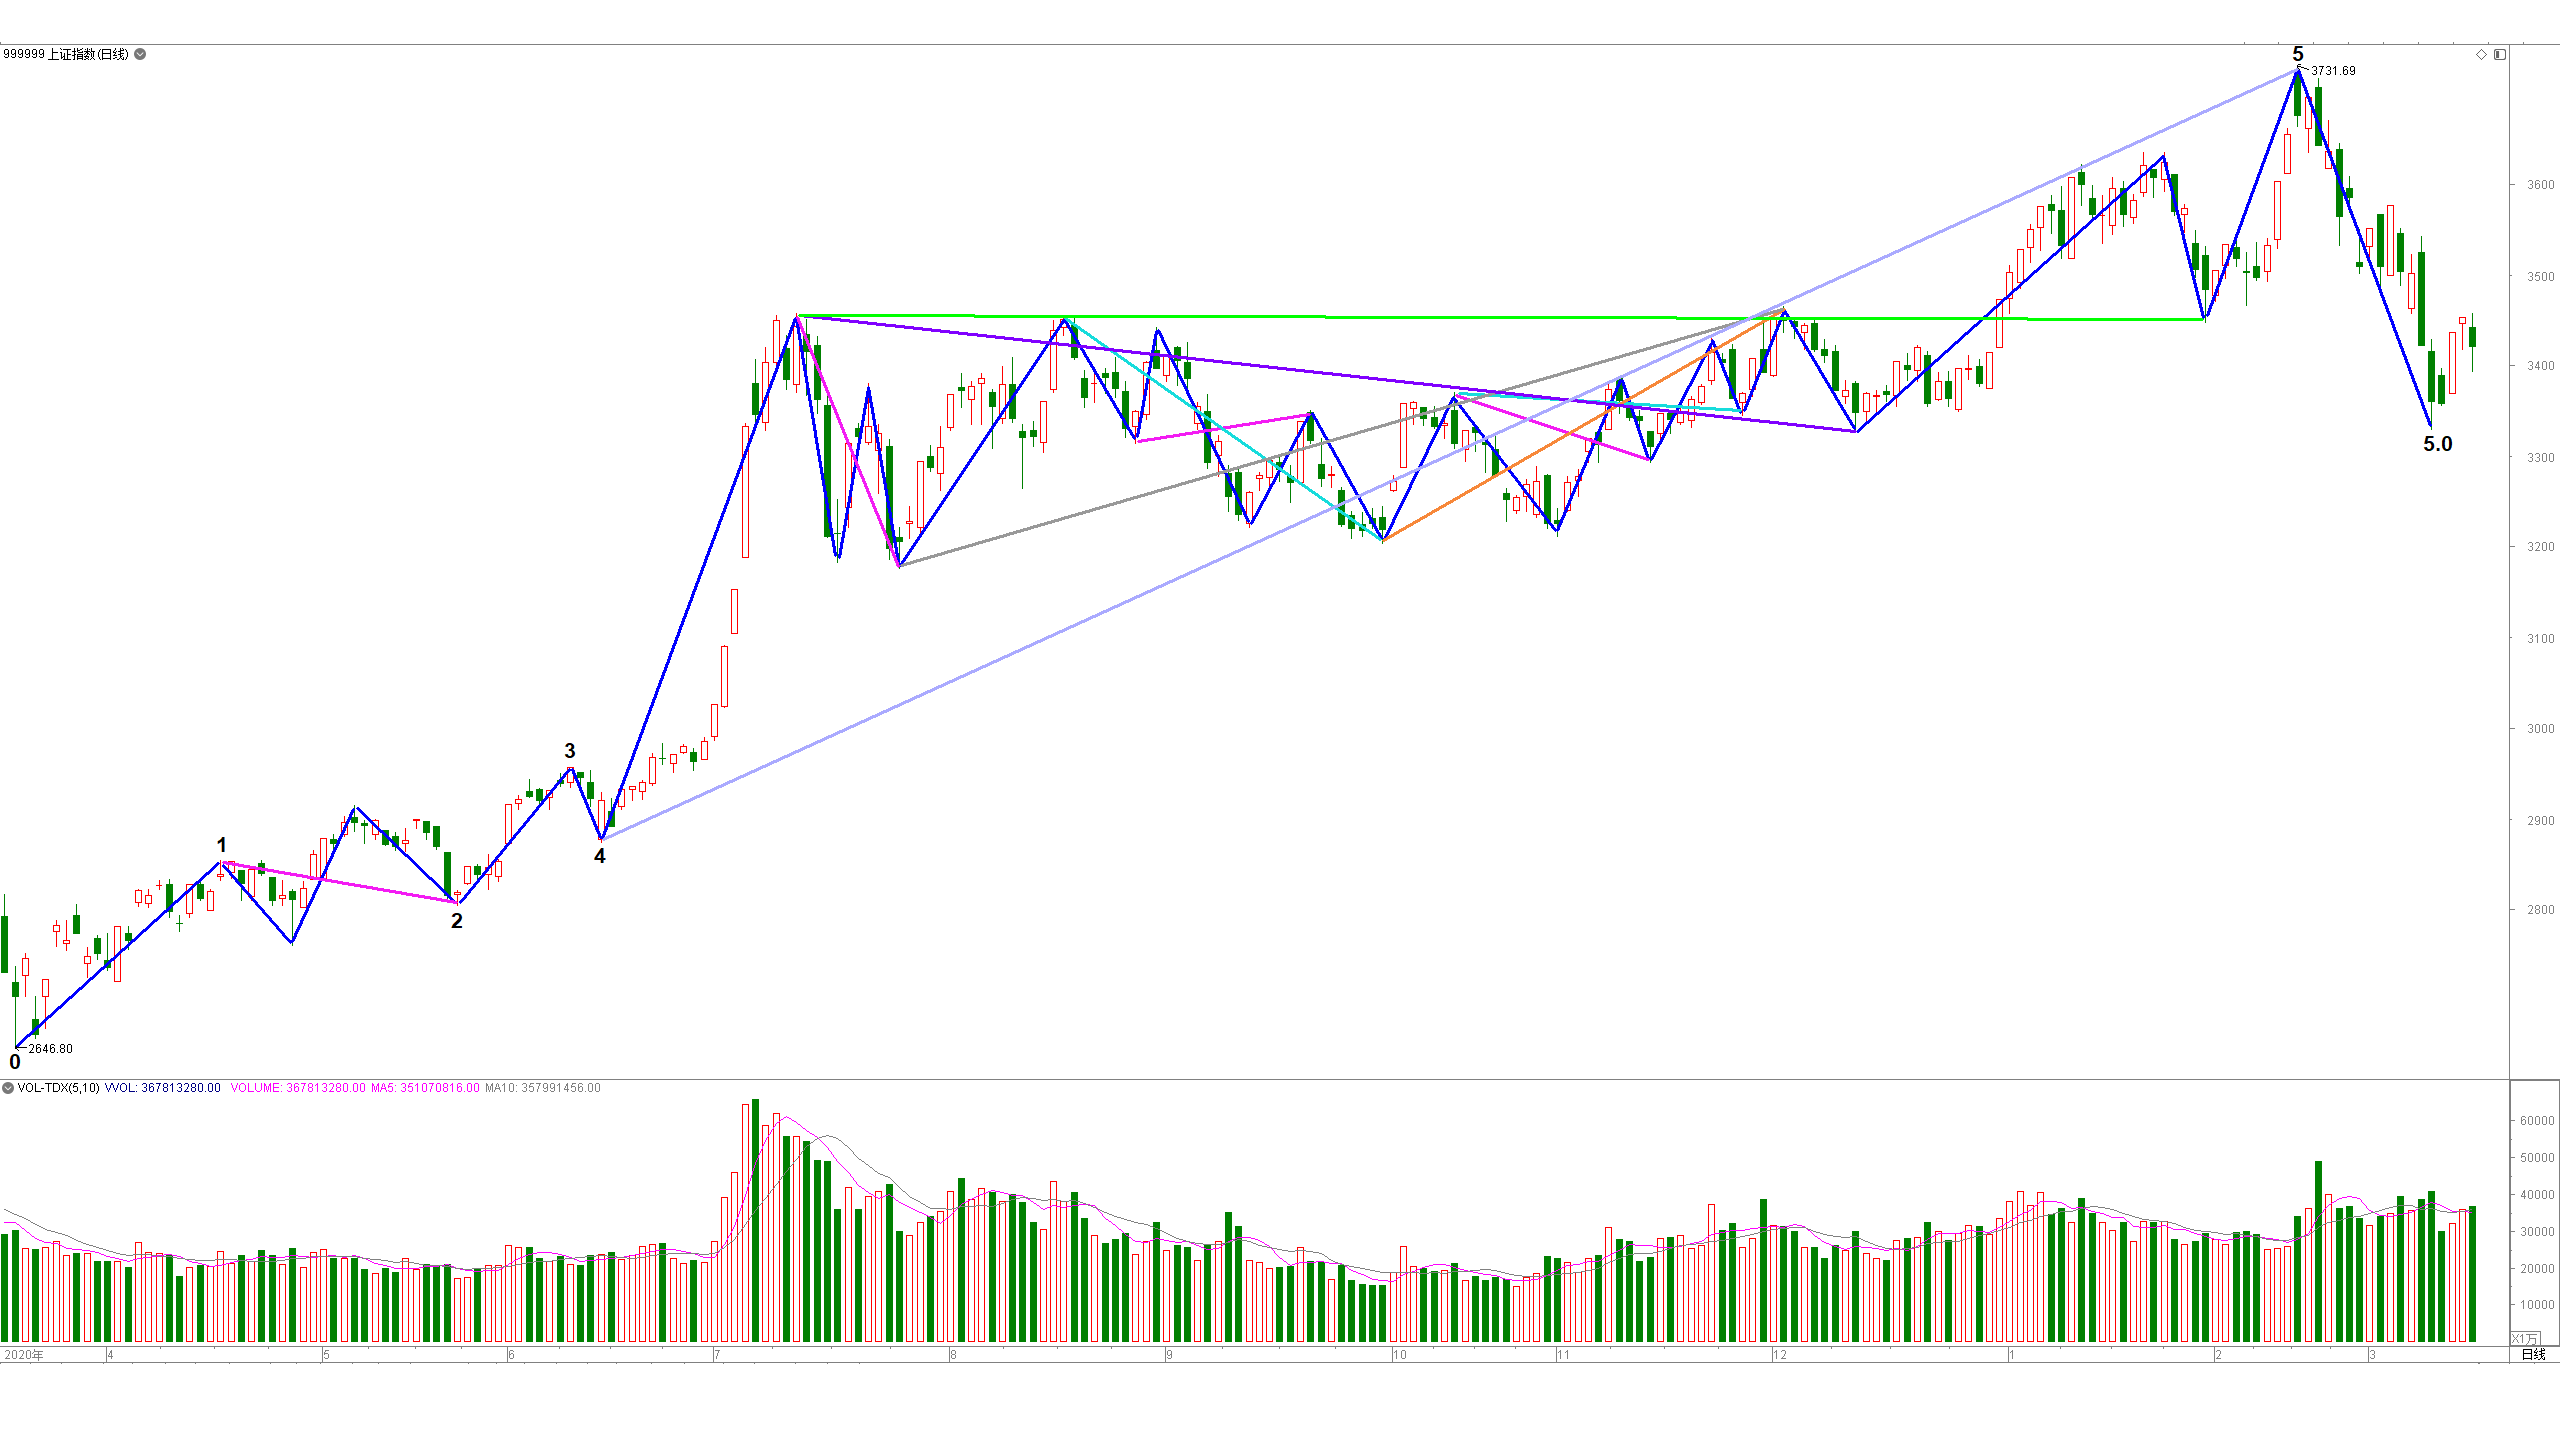Click the 10000 volume axis label
Screen dimensions: 2560x1440
click(2537, 1305)
